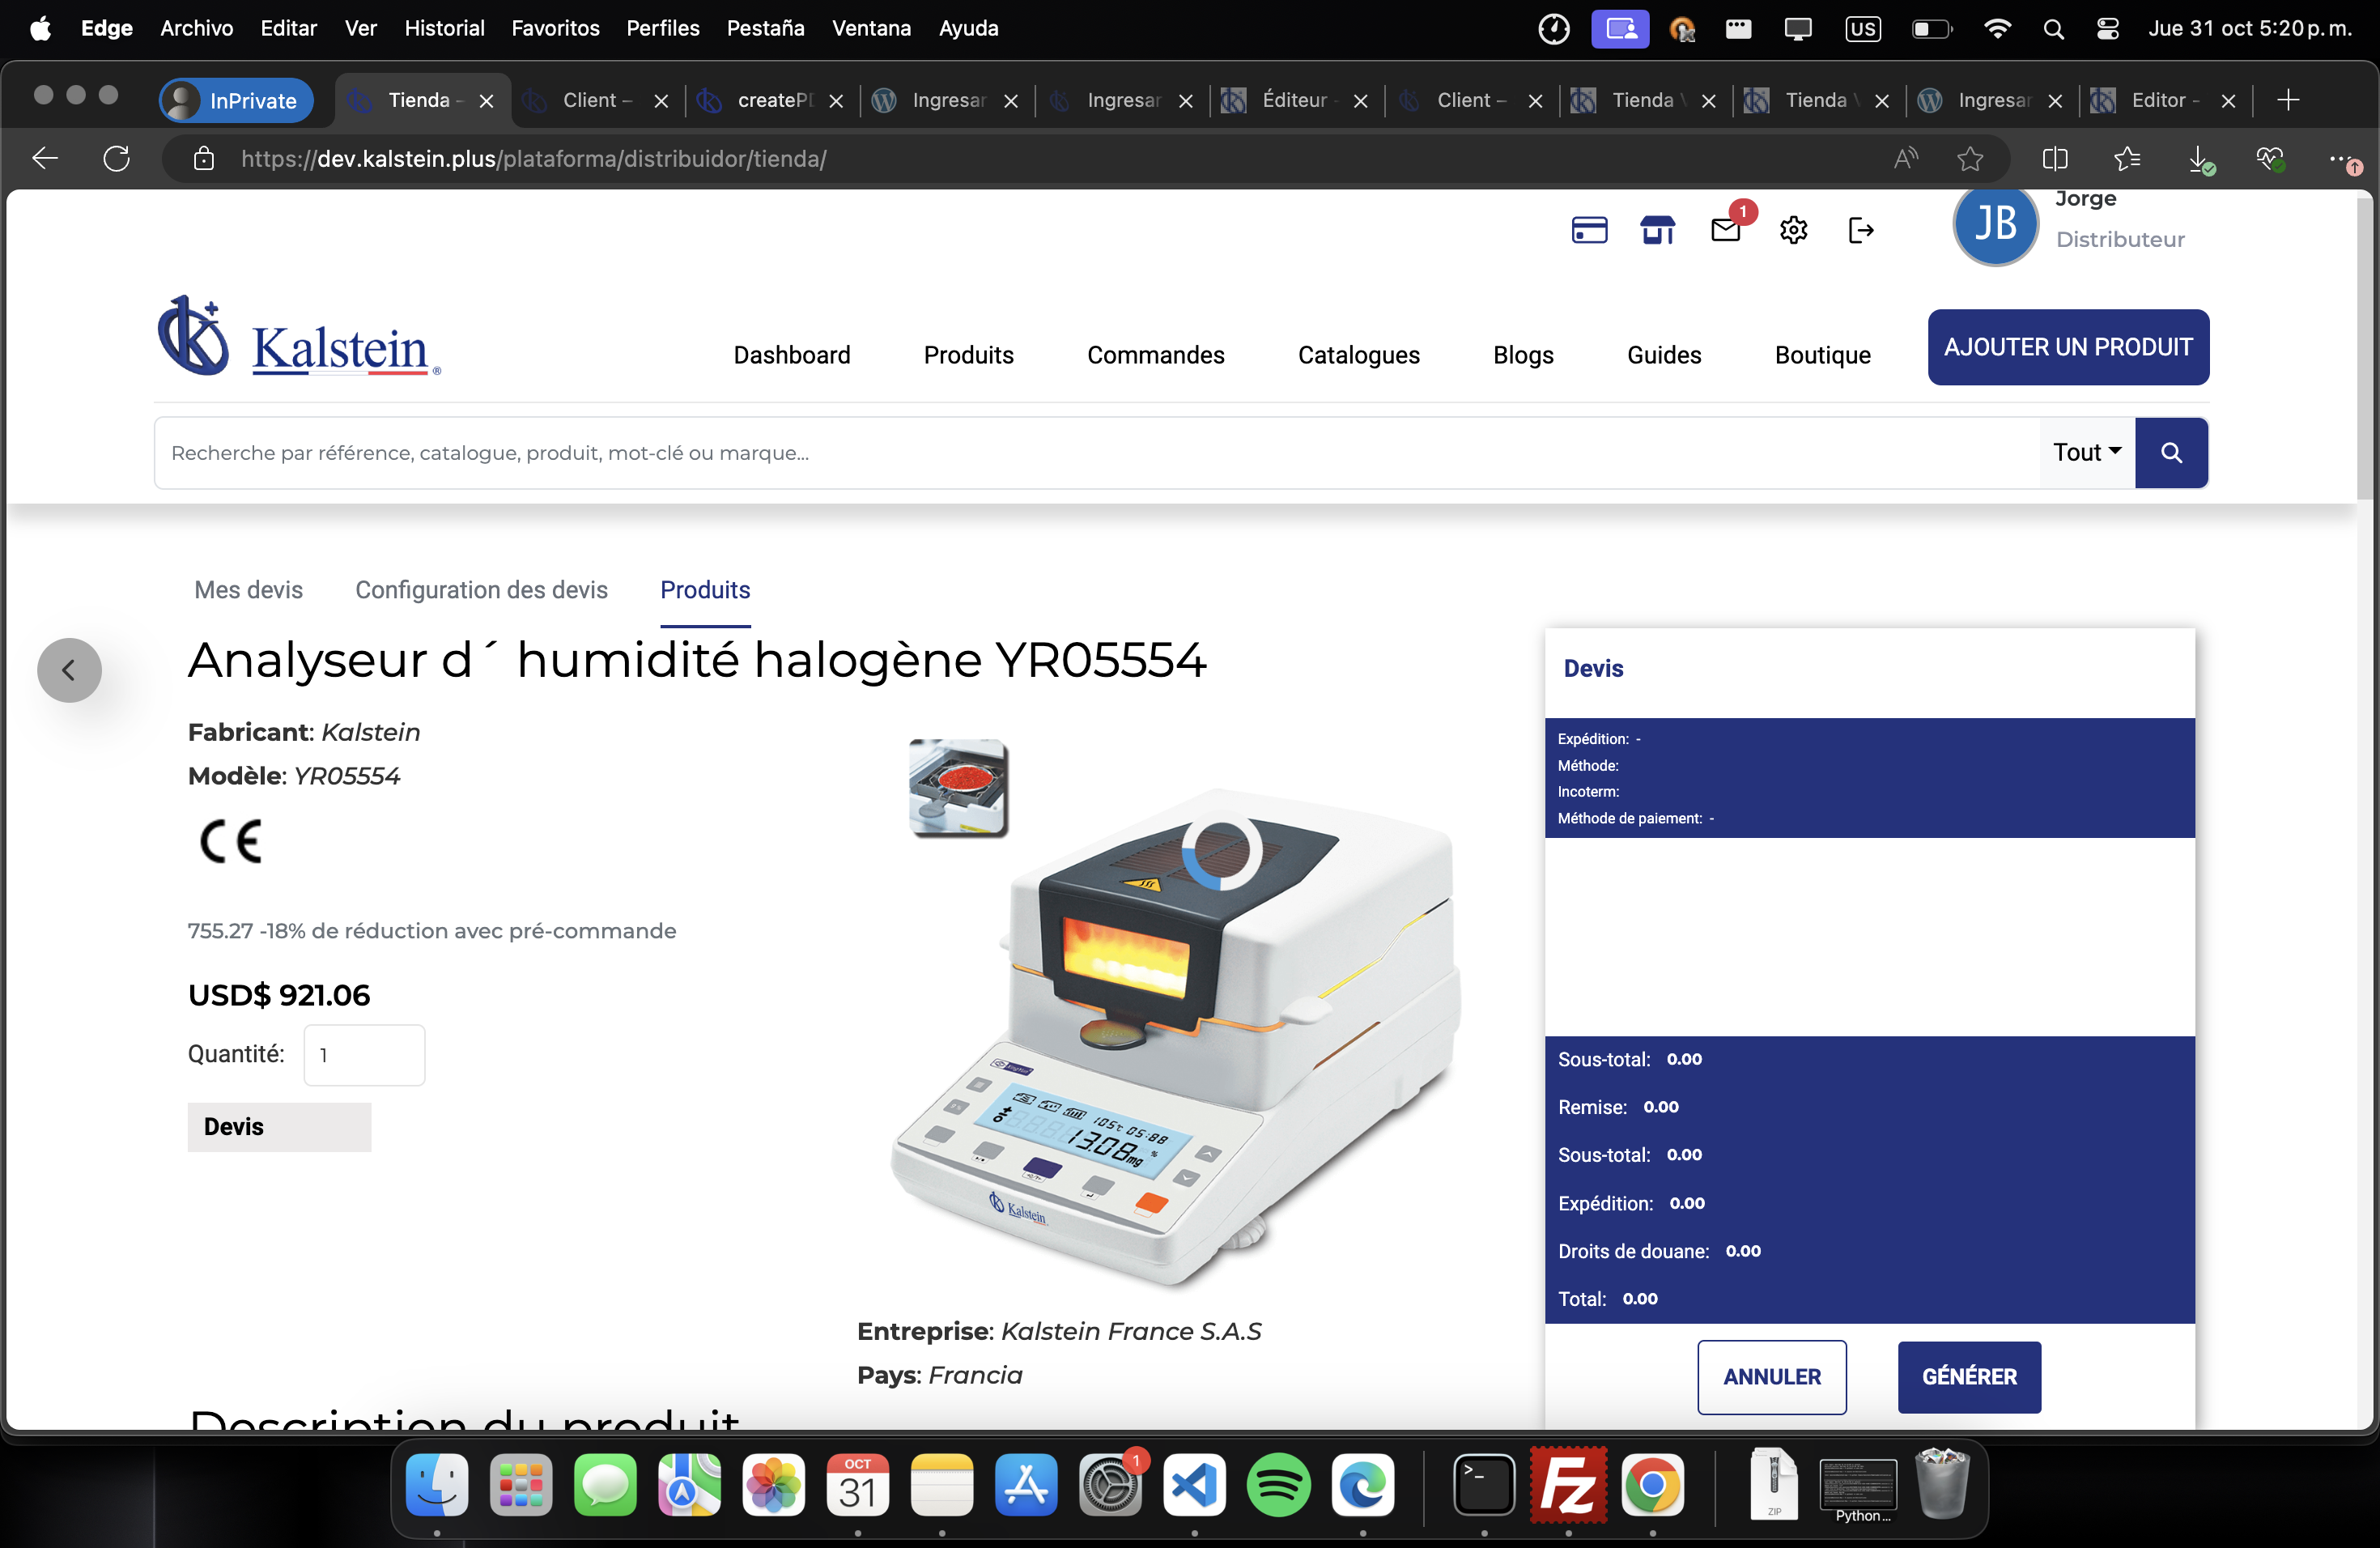Click AJOUTER UN PRODUIT button
Screen dimensions: 2380x1548
point(2068,347)
